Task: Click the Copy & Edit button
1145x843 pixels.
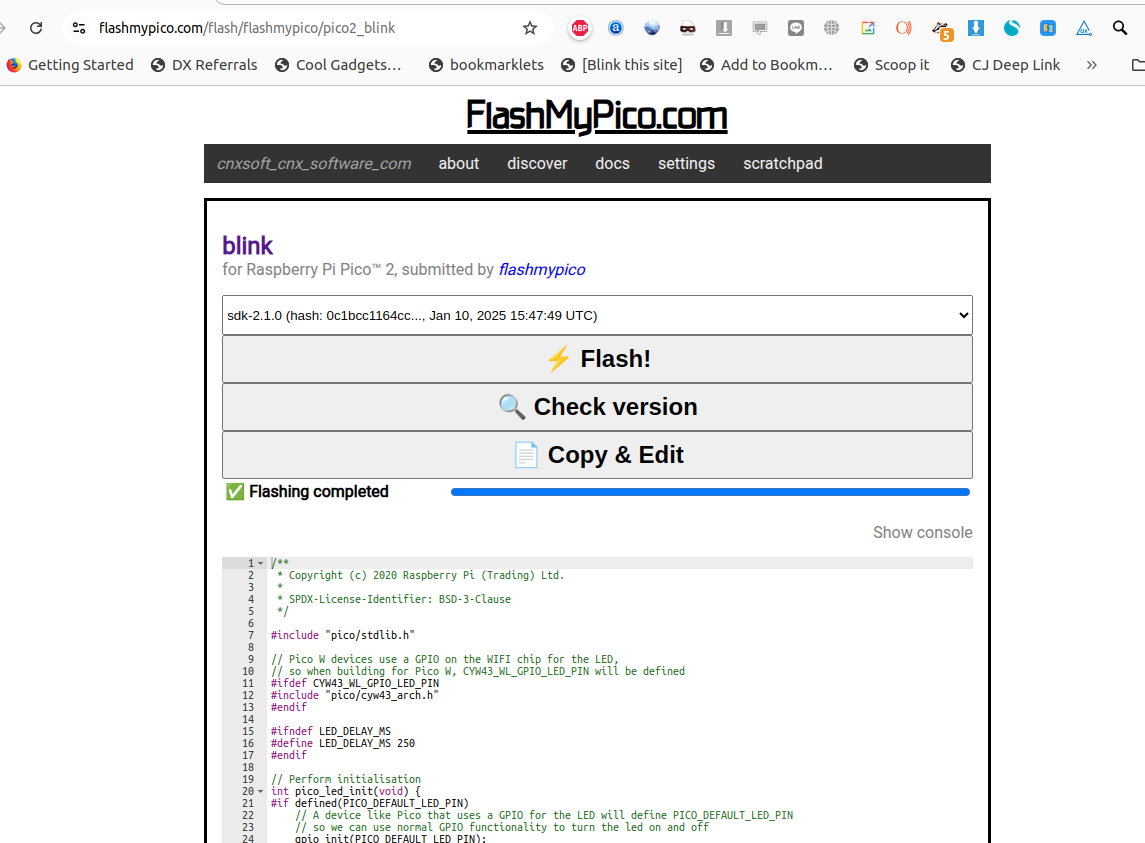Action: [597, 455]
